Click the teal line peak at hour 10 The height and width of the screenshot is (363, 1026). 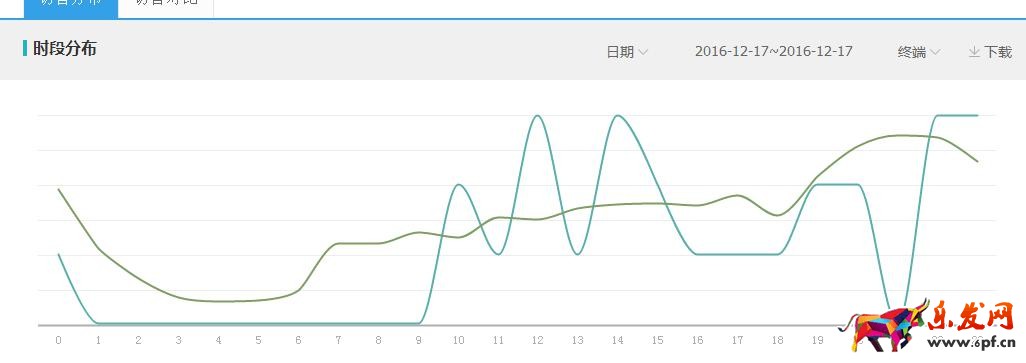pos(458,185)
